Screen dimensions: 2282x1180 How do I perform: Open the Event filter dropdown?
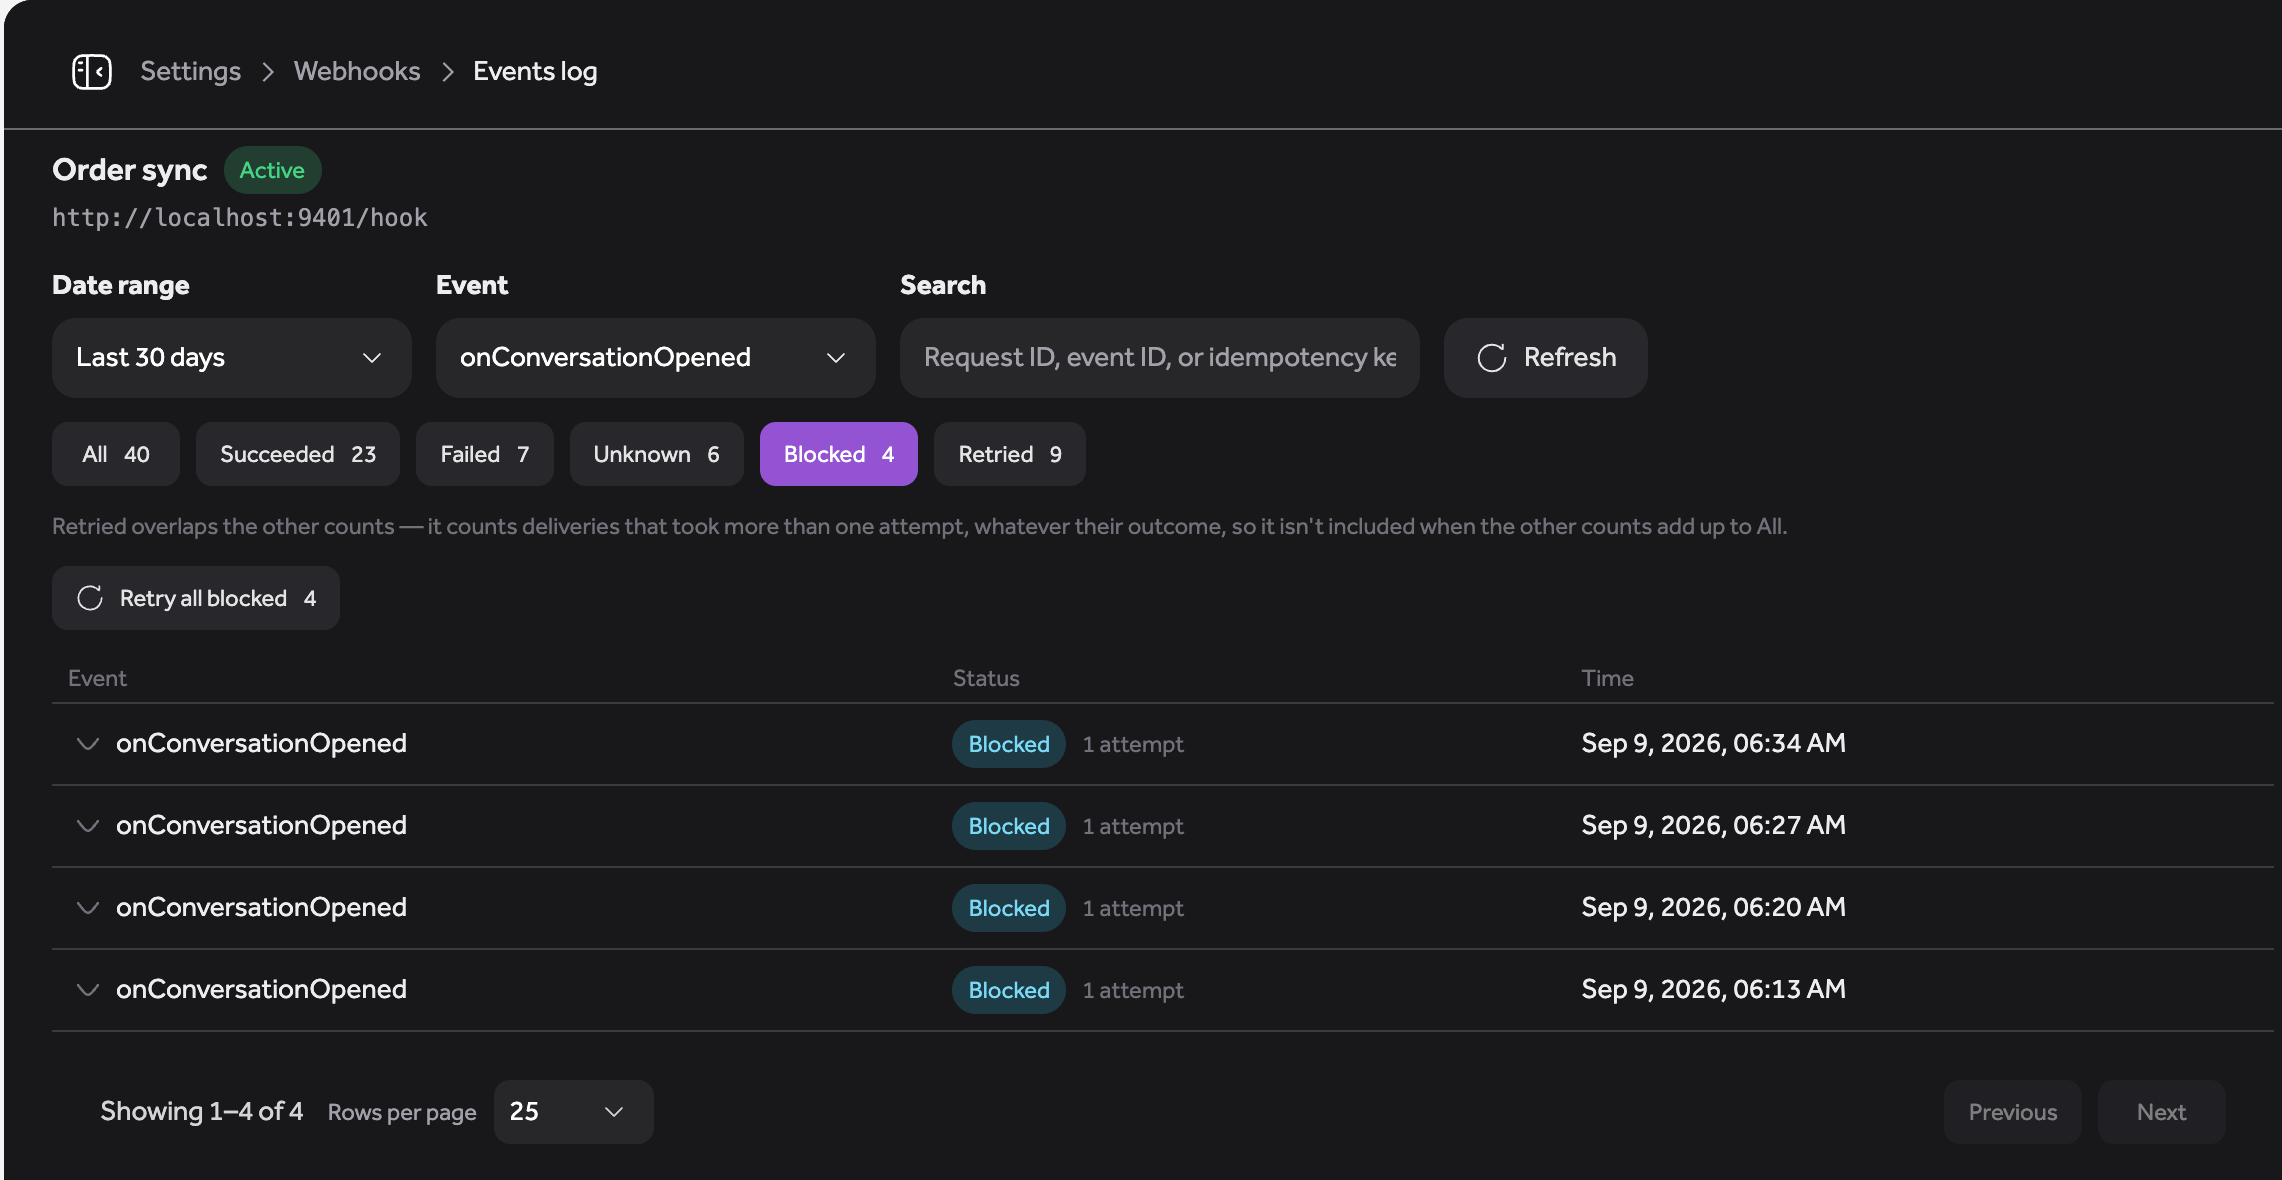point(656,358)
